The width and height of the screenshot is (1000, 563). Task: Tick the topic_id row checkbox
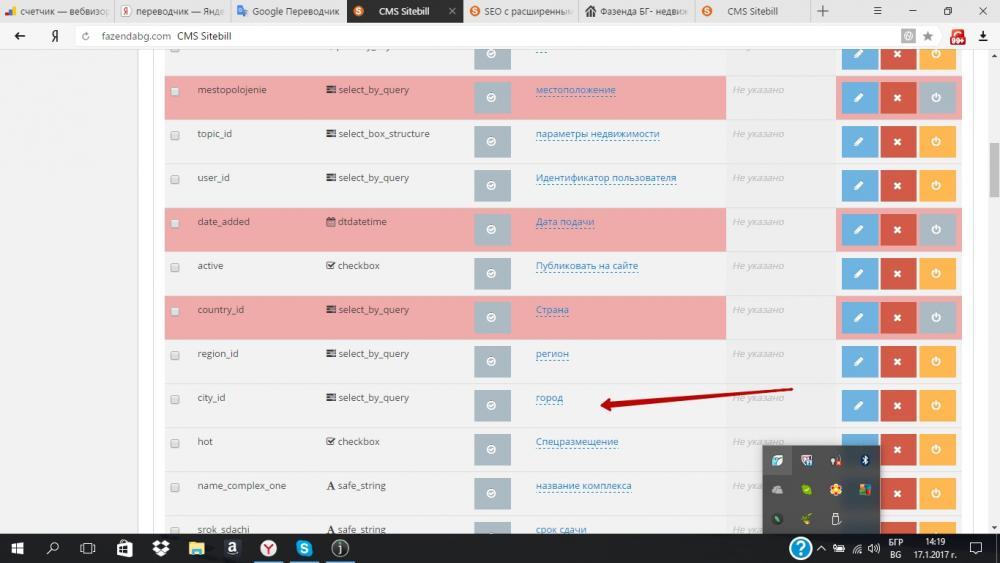point(175,135)
